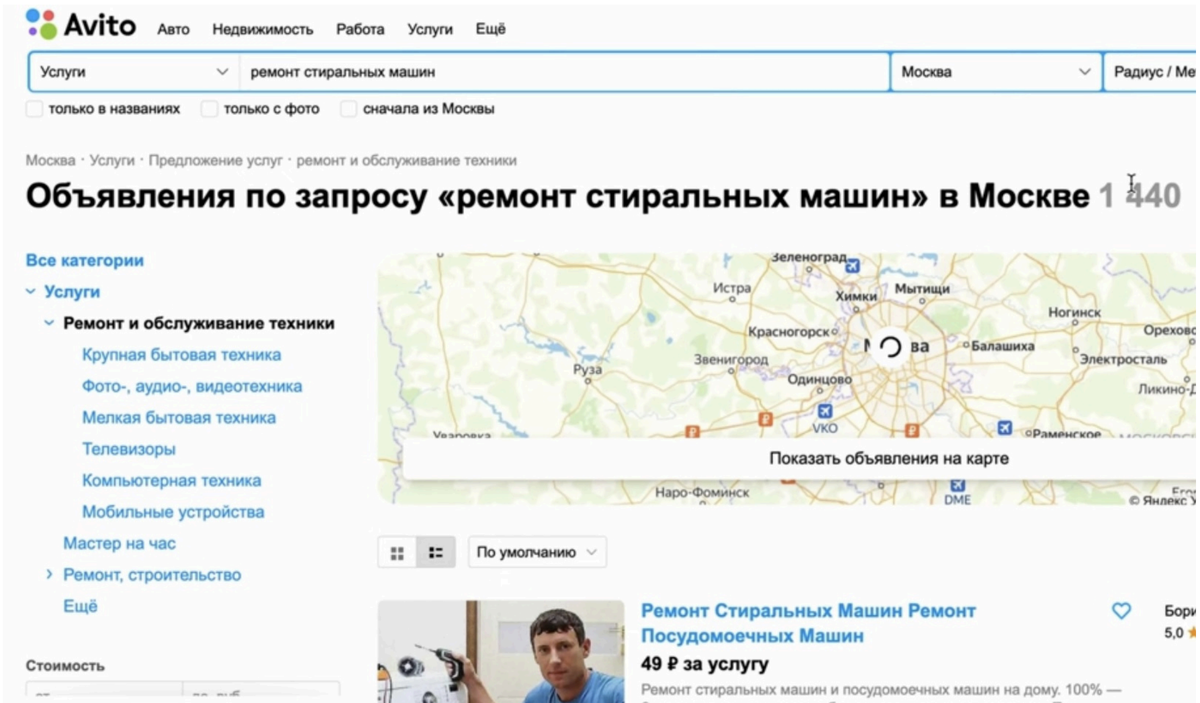Select 'Мастер на час' sidebar link
This screenshot has height=703, width=1200.
(119, 544)
